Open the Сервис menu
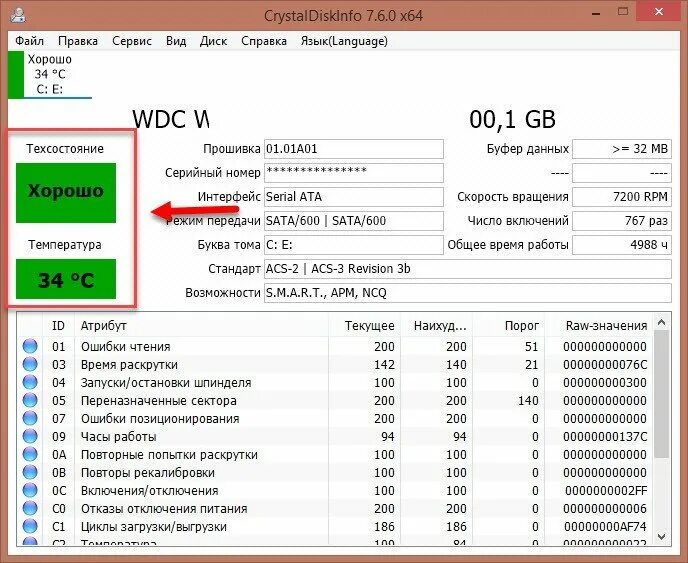688x563 pixels. 132,41
